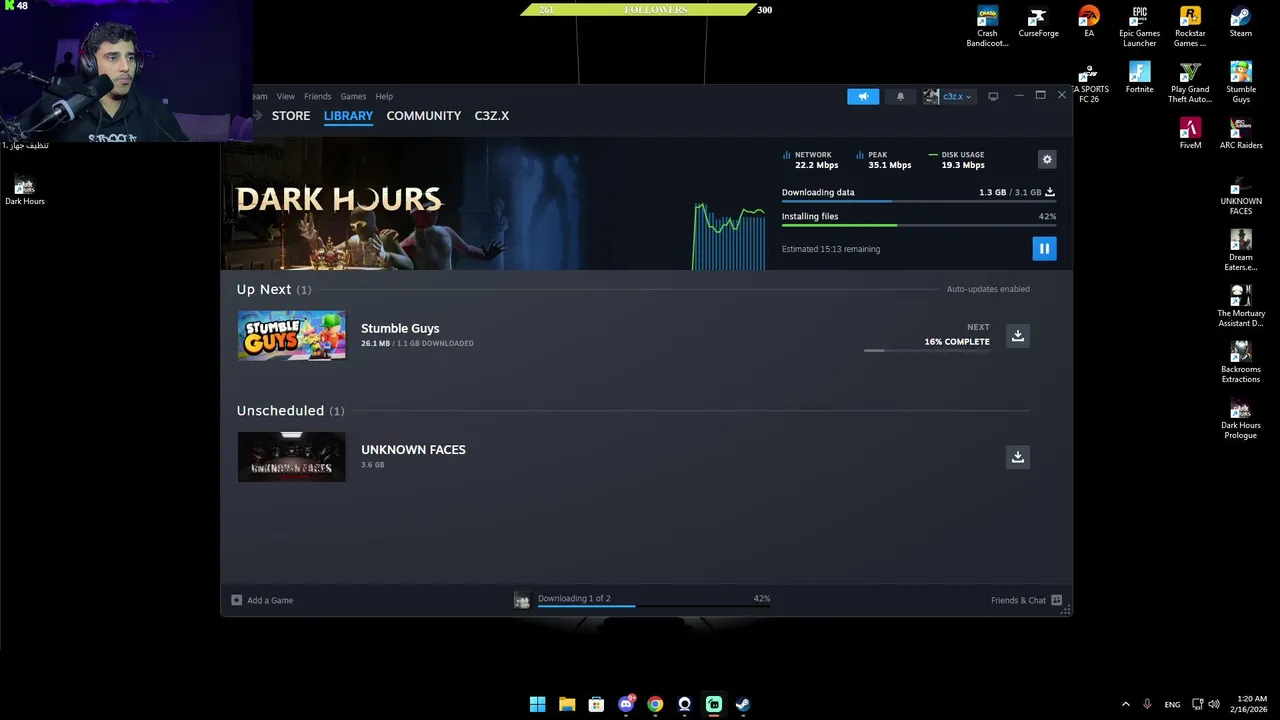The width and height of the screenshot is (1280, 720).
Task: Open Dream Eaters desktop icon
Action: click(1241, 251)
